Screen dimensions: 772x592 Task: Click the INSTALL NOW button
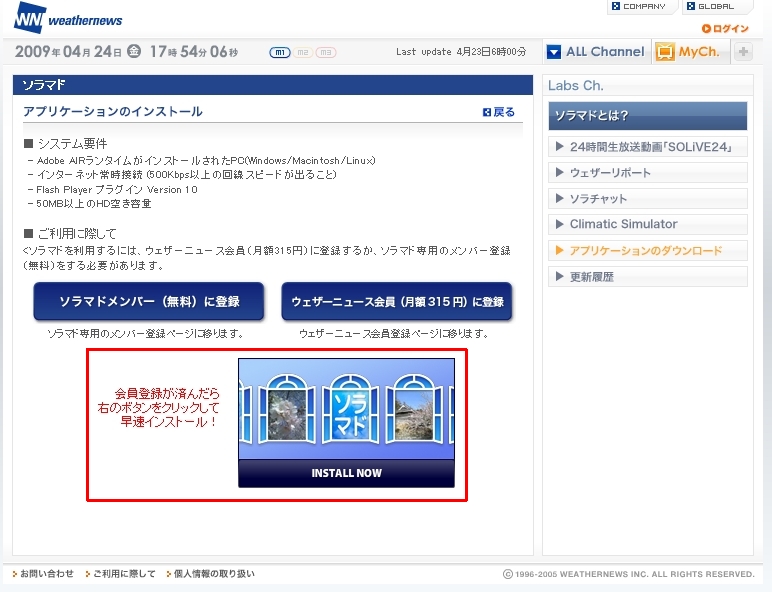pyautogui.click(x=346, y=473)
